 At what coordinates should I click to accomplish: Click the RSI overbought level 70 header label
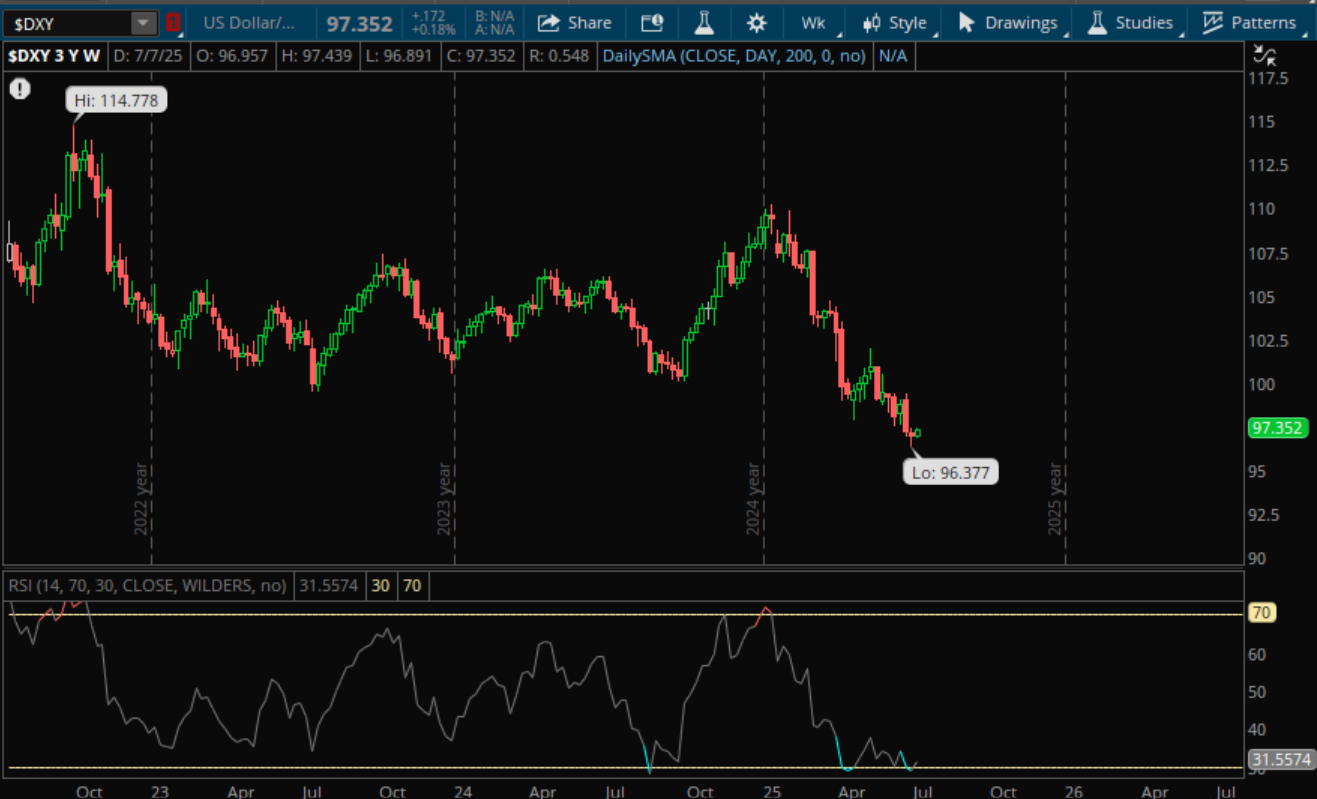[x=412, y=585]
